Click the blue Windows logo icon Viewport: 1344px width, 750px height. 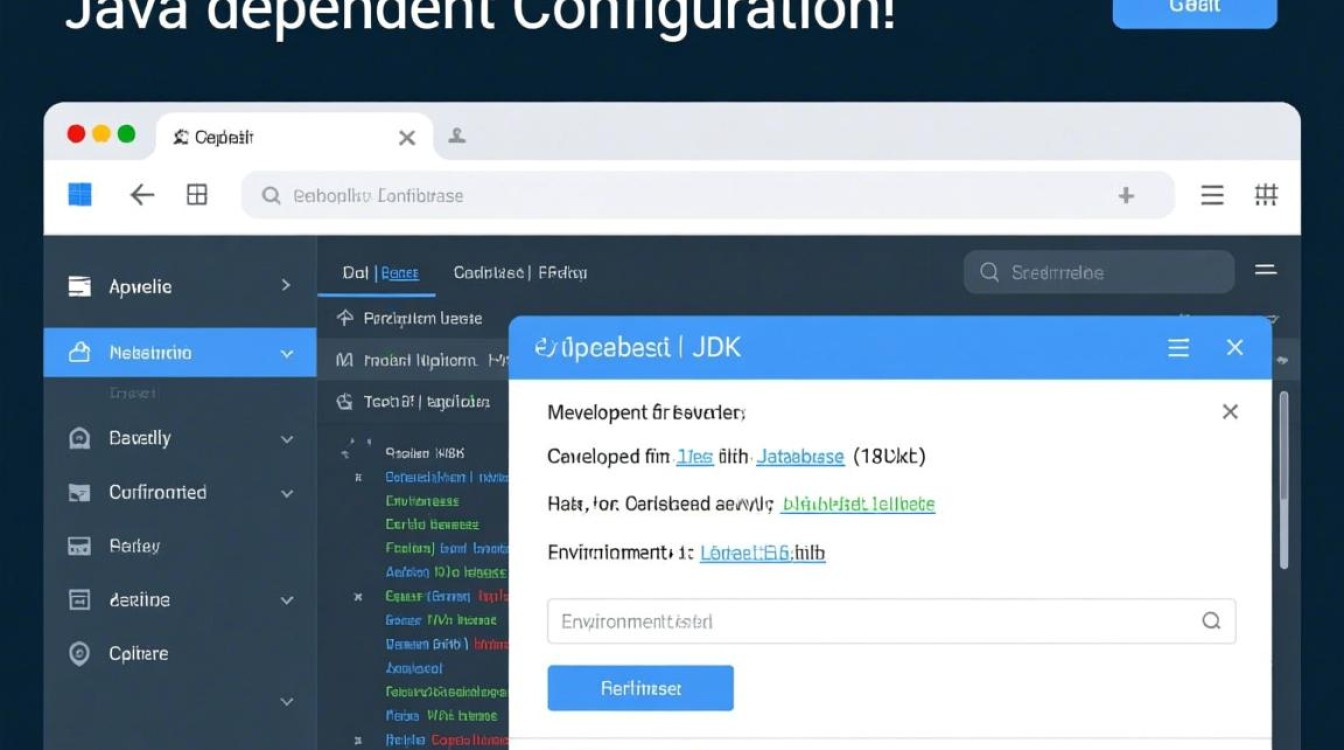tap(80, 194)
